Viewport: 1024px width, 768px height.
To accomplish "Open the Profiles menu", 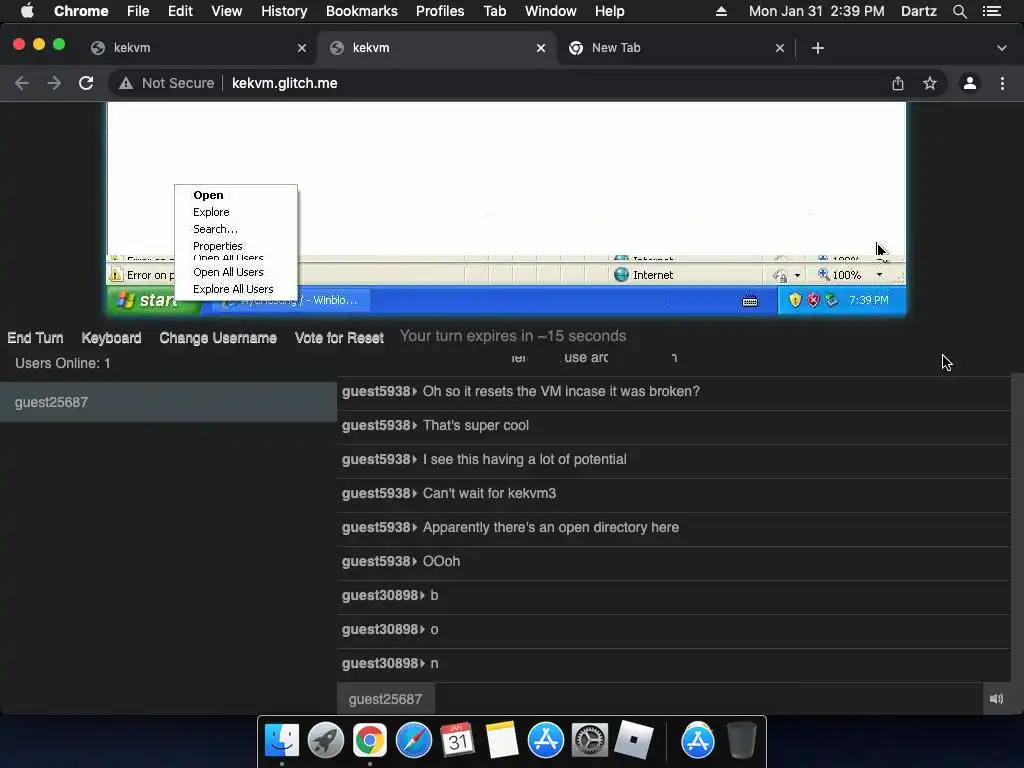I will 440,11.
